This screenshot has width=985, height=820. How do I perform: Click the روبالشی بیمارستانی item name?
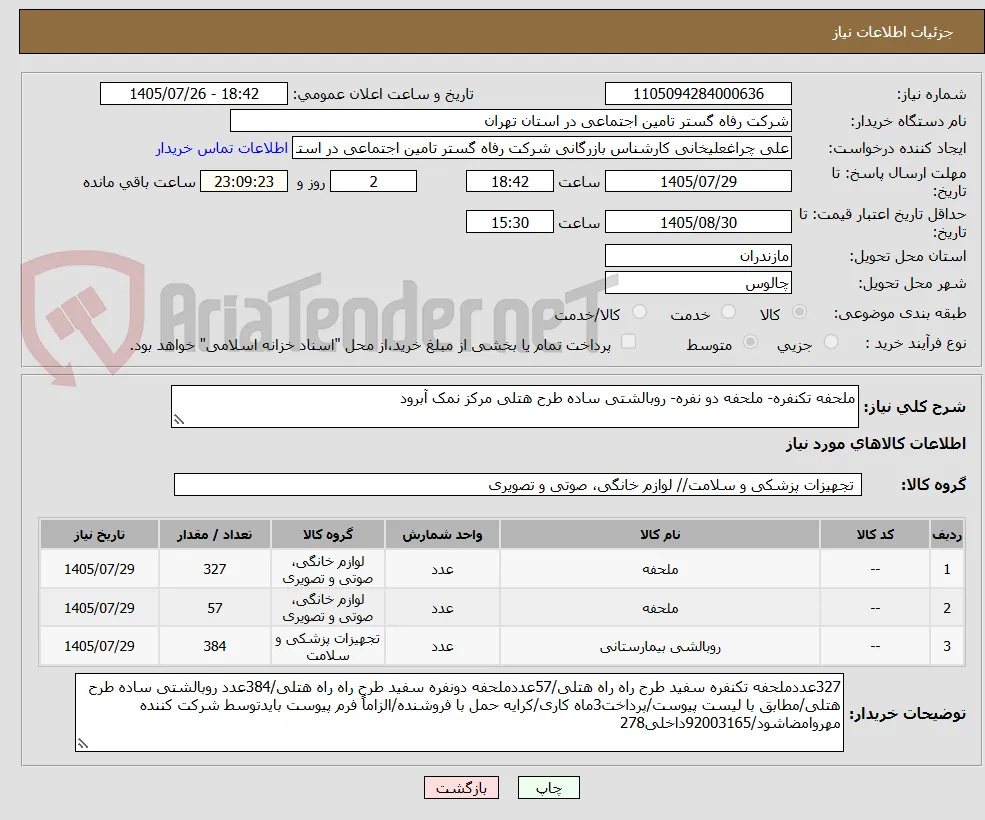(x=660, y=646)
